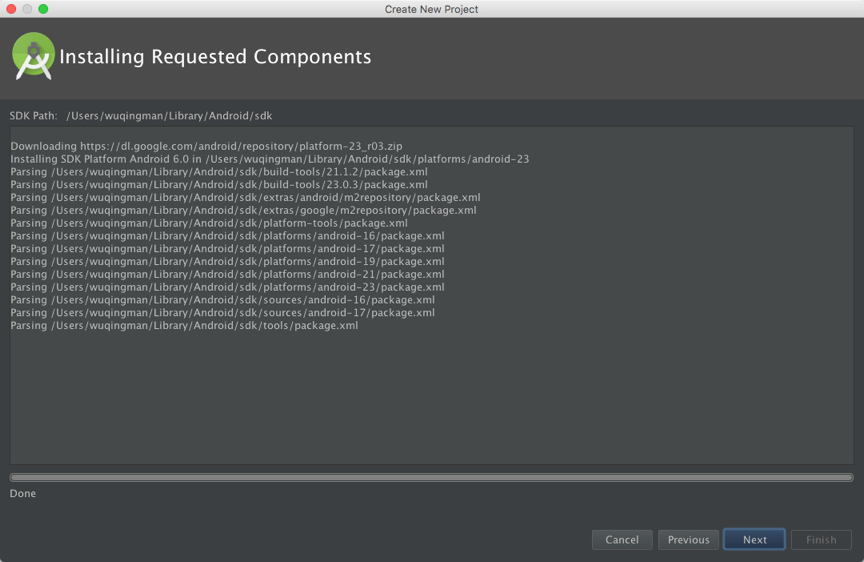Click the Android Studio logo icon
Viewport: 864px width, 562px height.
click(x=33, y=56)
